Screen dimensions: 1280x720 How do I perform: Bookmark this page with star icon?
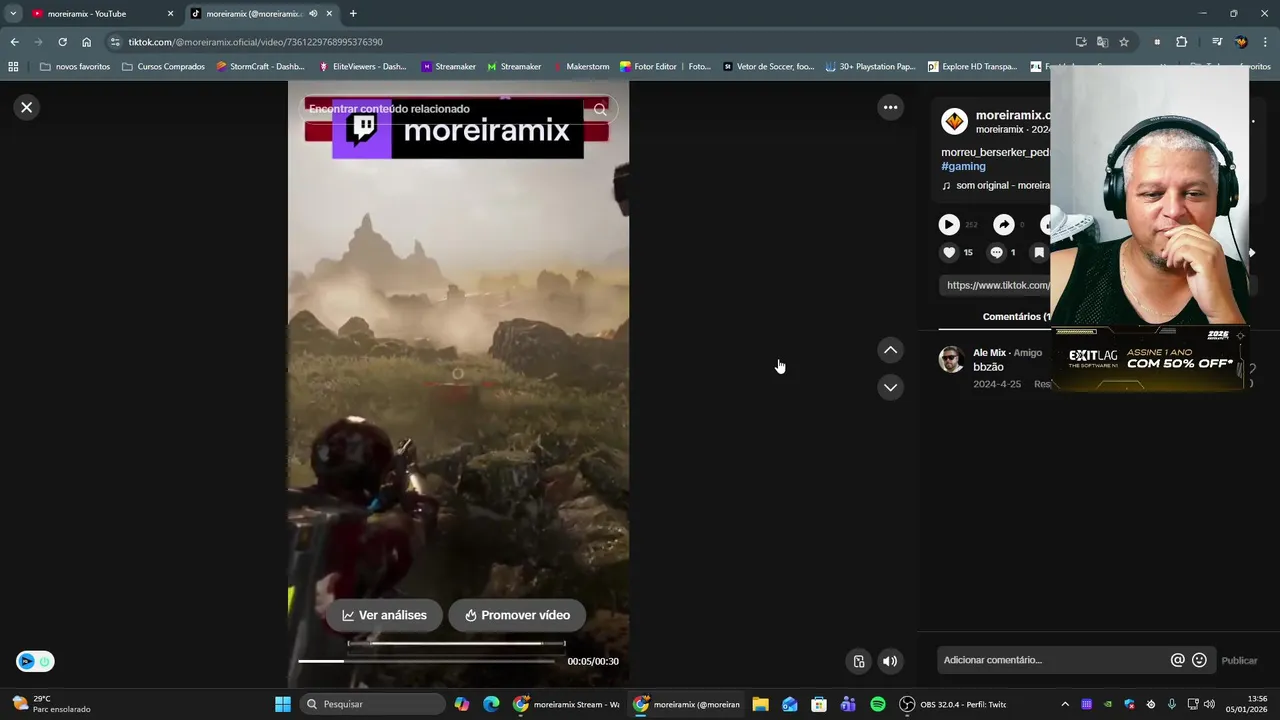[x=1124, y=42]
